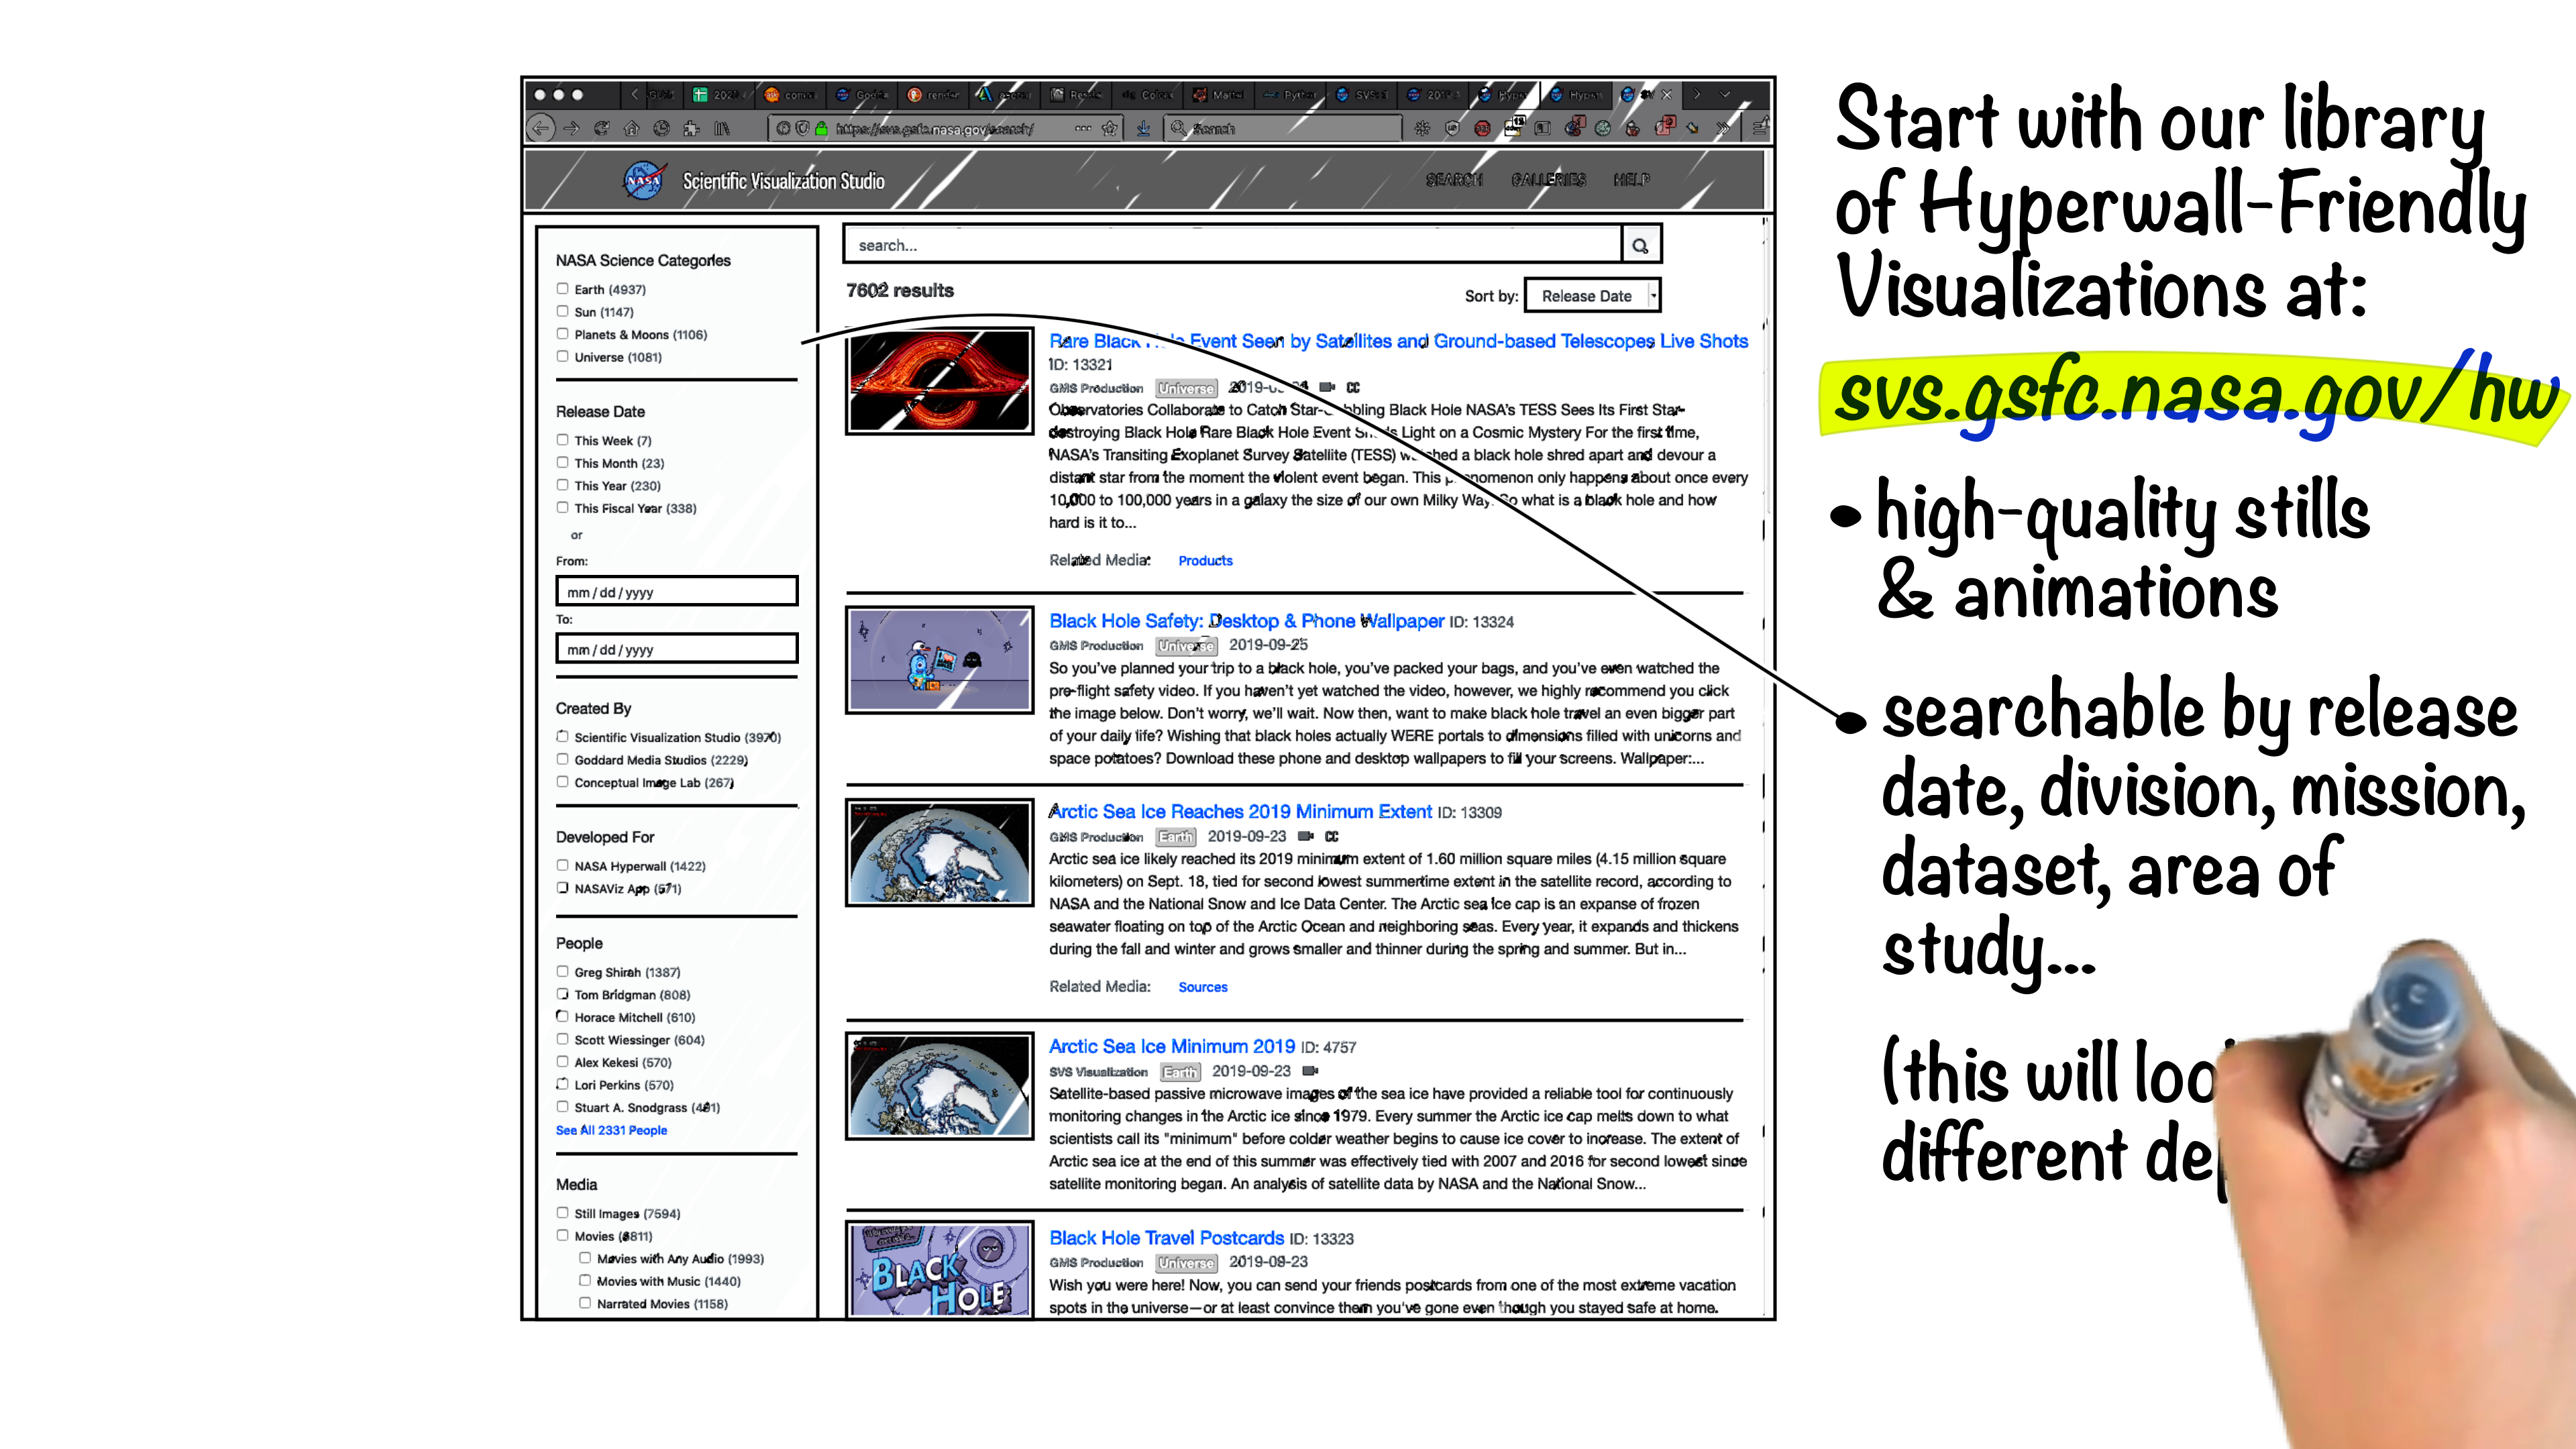
Task: Open the Black Hole Safety wallpaper result
Action: (1246, 621)
